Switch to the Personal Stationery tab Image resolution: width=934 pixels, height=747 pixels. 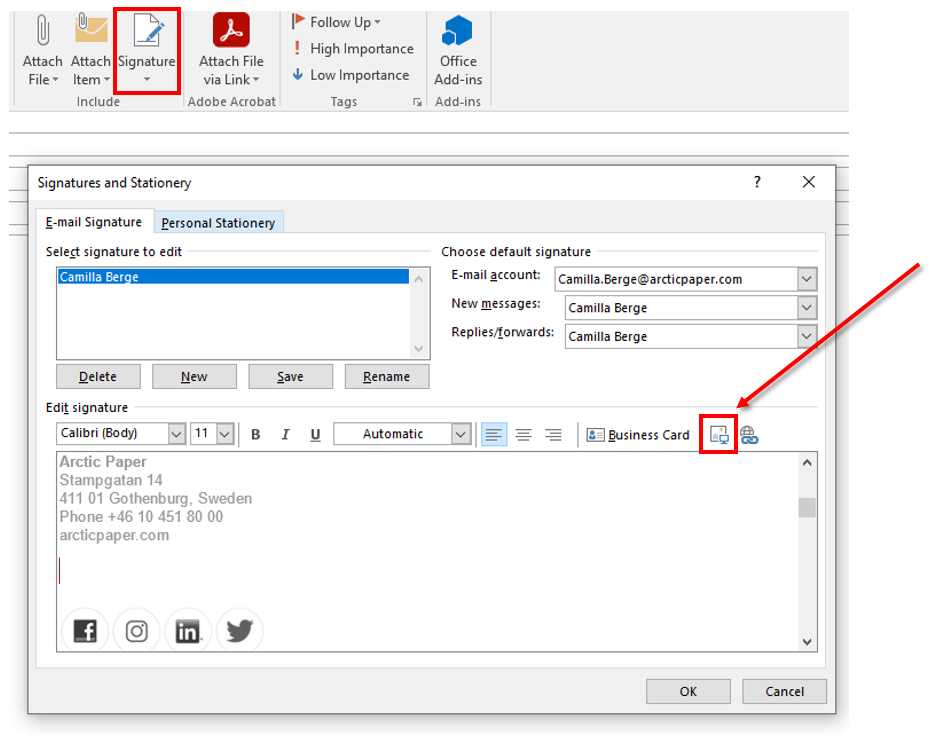pyautogui.click(x=218, y=223)
